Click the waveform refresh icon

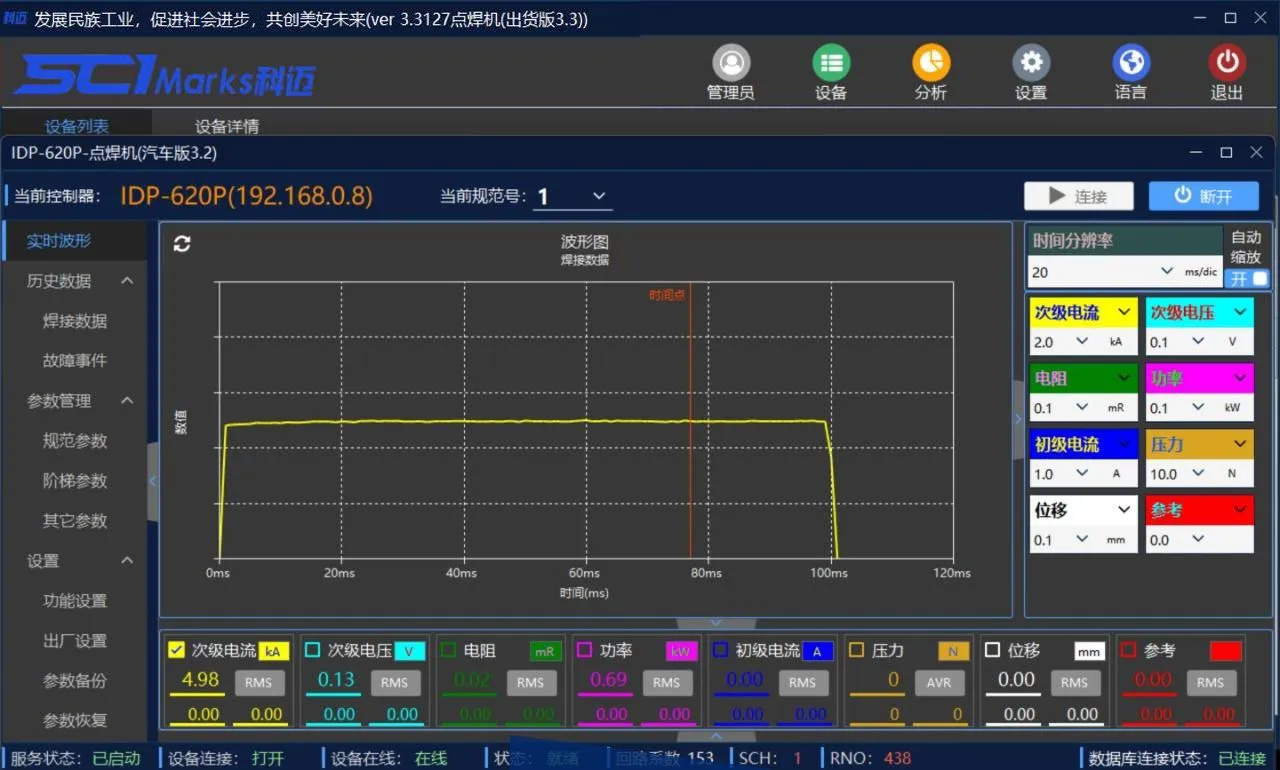pyautogui.click(x=182, y=244)
